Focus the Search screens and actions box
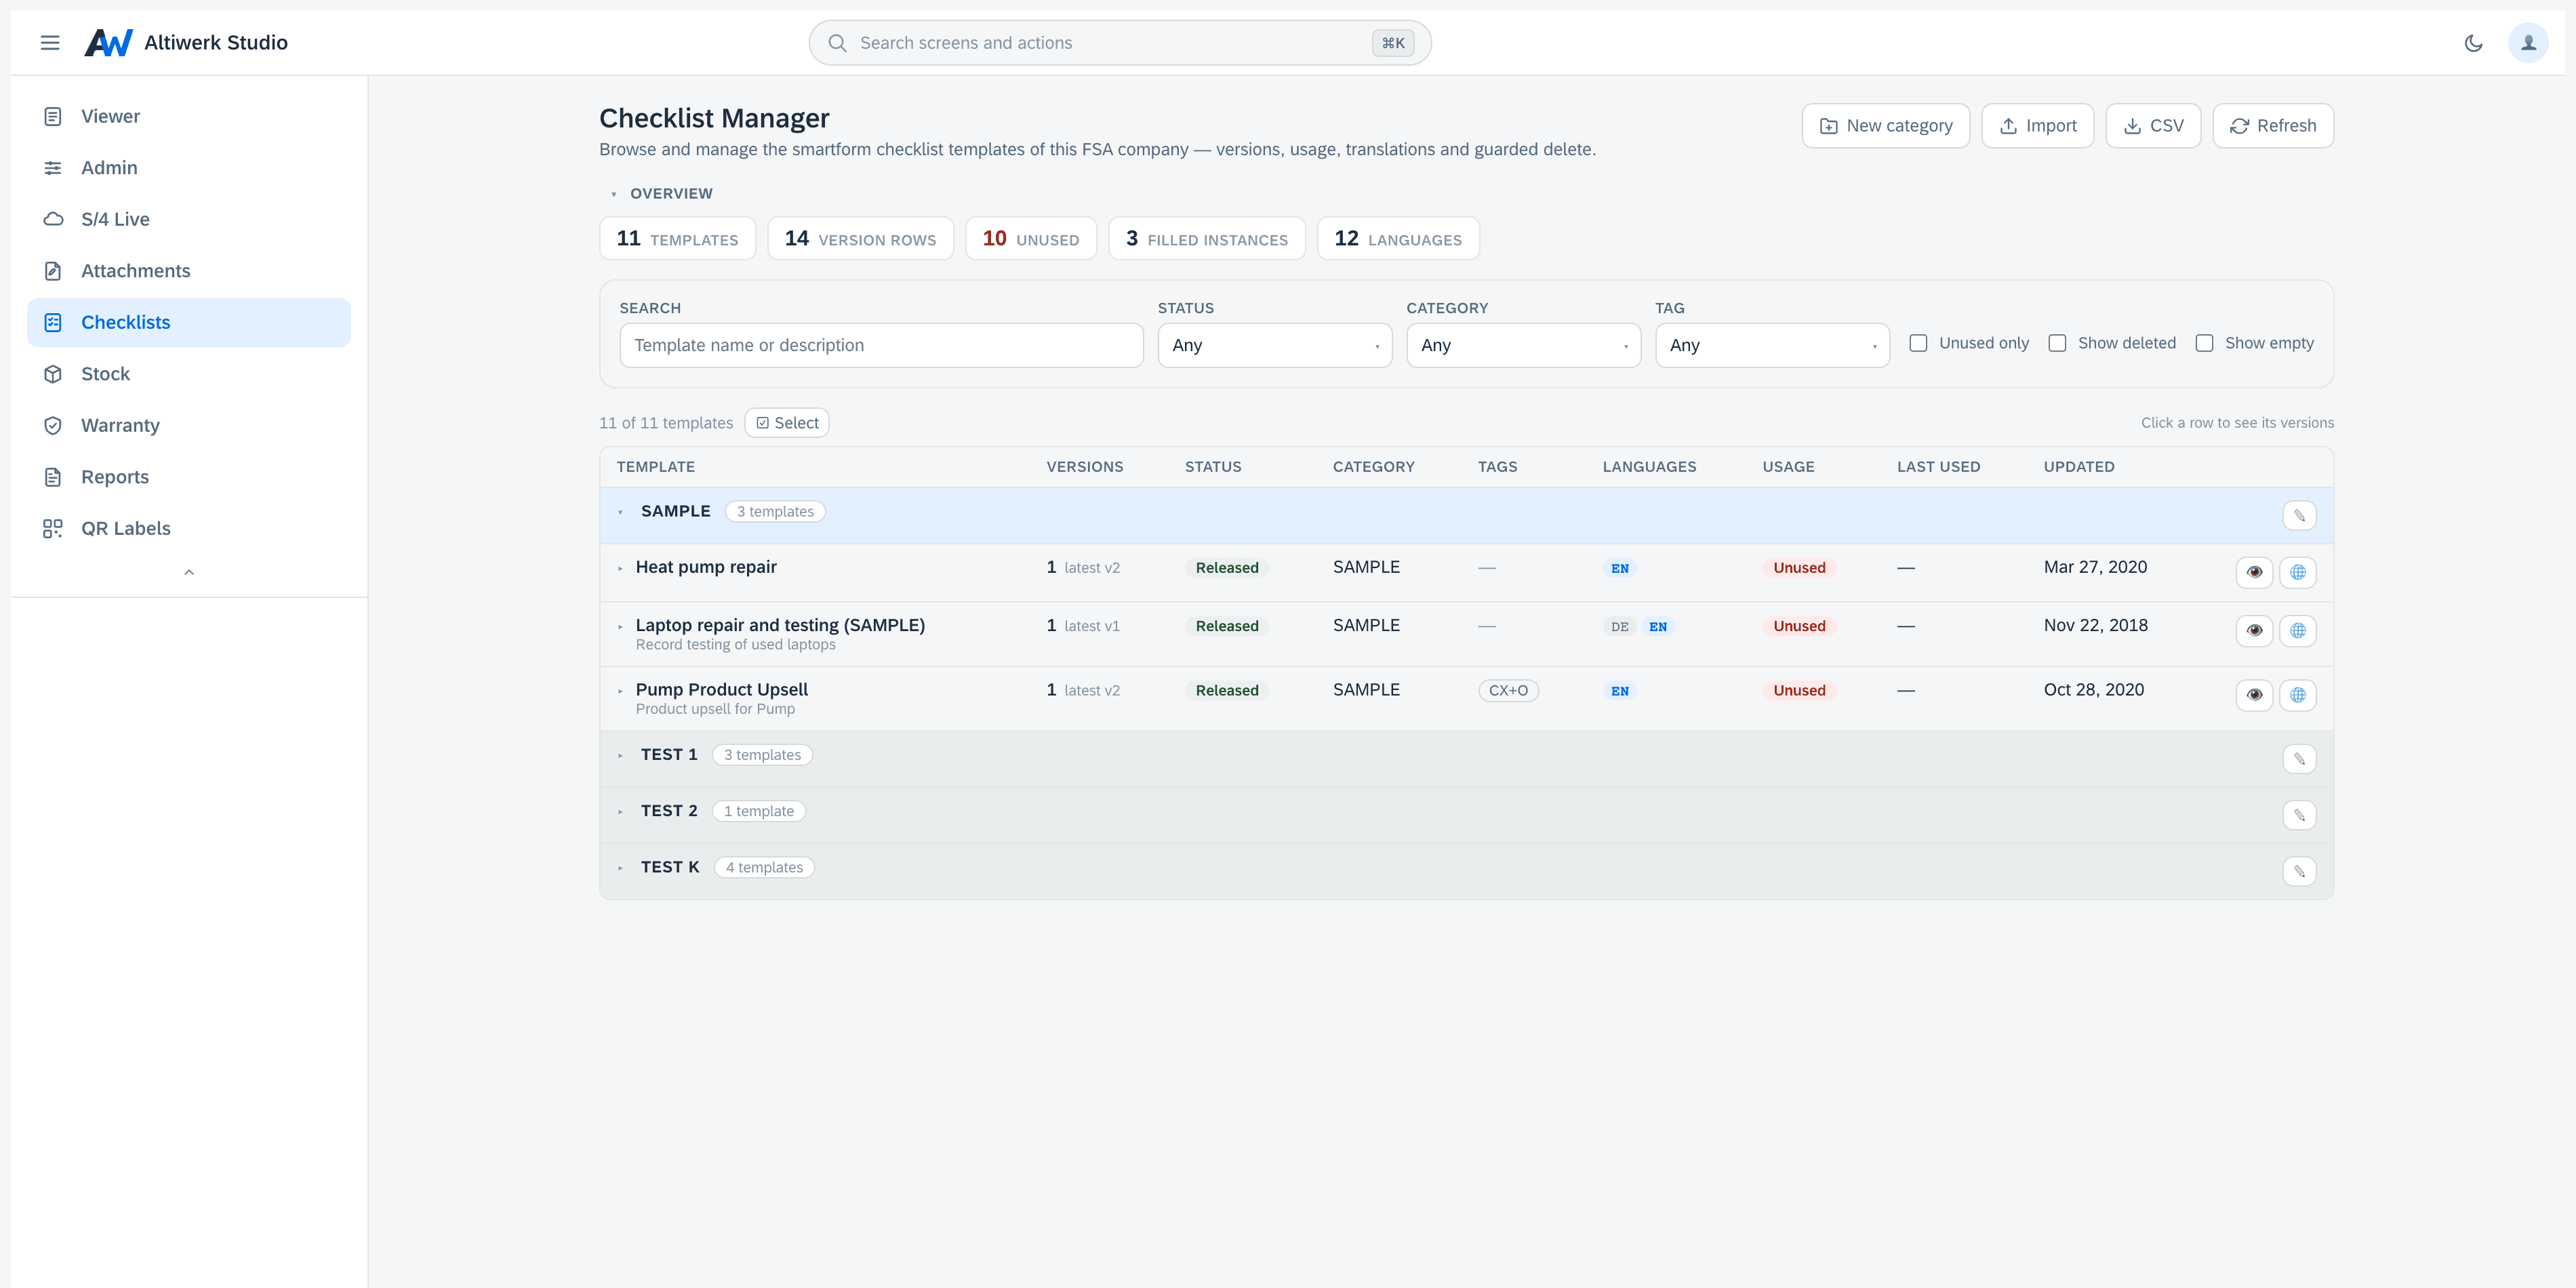The width and height of the screenshot is (2576, 1288). tap(1120, 43)
